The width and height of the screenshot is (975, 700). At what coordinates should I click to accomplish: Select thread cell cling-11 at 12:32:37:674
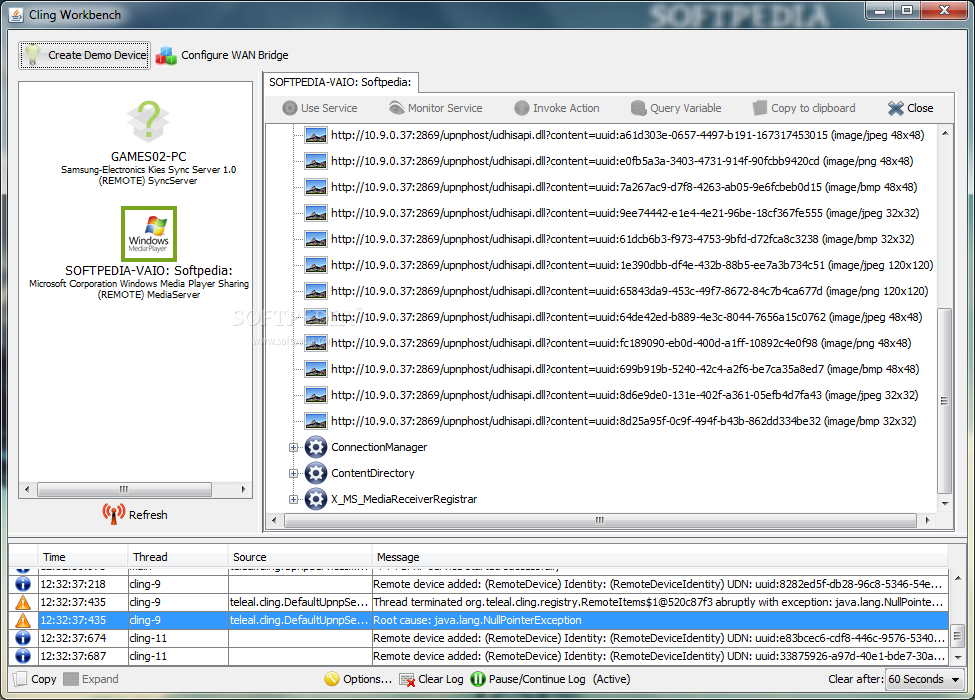pyautogui.click(x=178, y=638)
